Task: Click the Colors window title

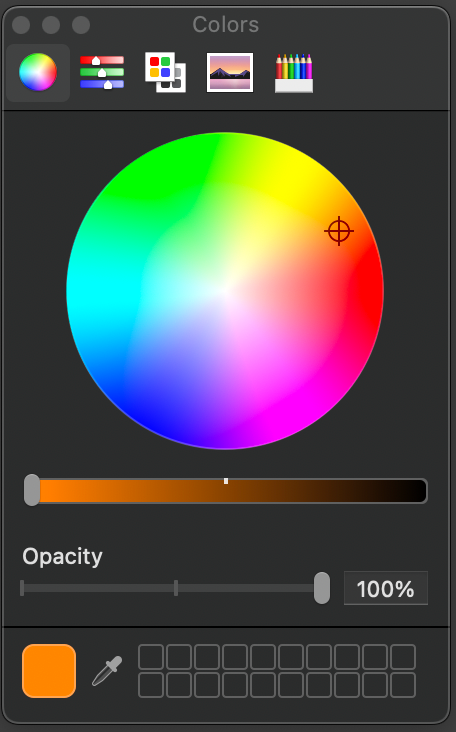Action: coord(225,24)
